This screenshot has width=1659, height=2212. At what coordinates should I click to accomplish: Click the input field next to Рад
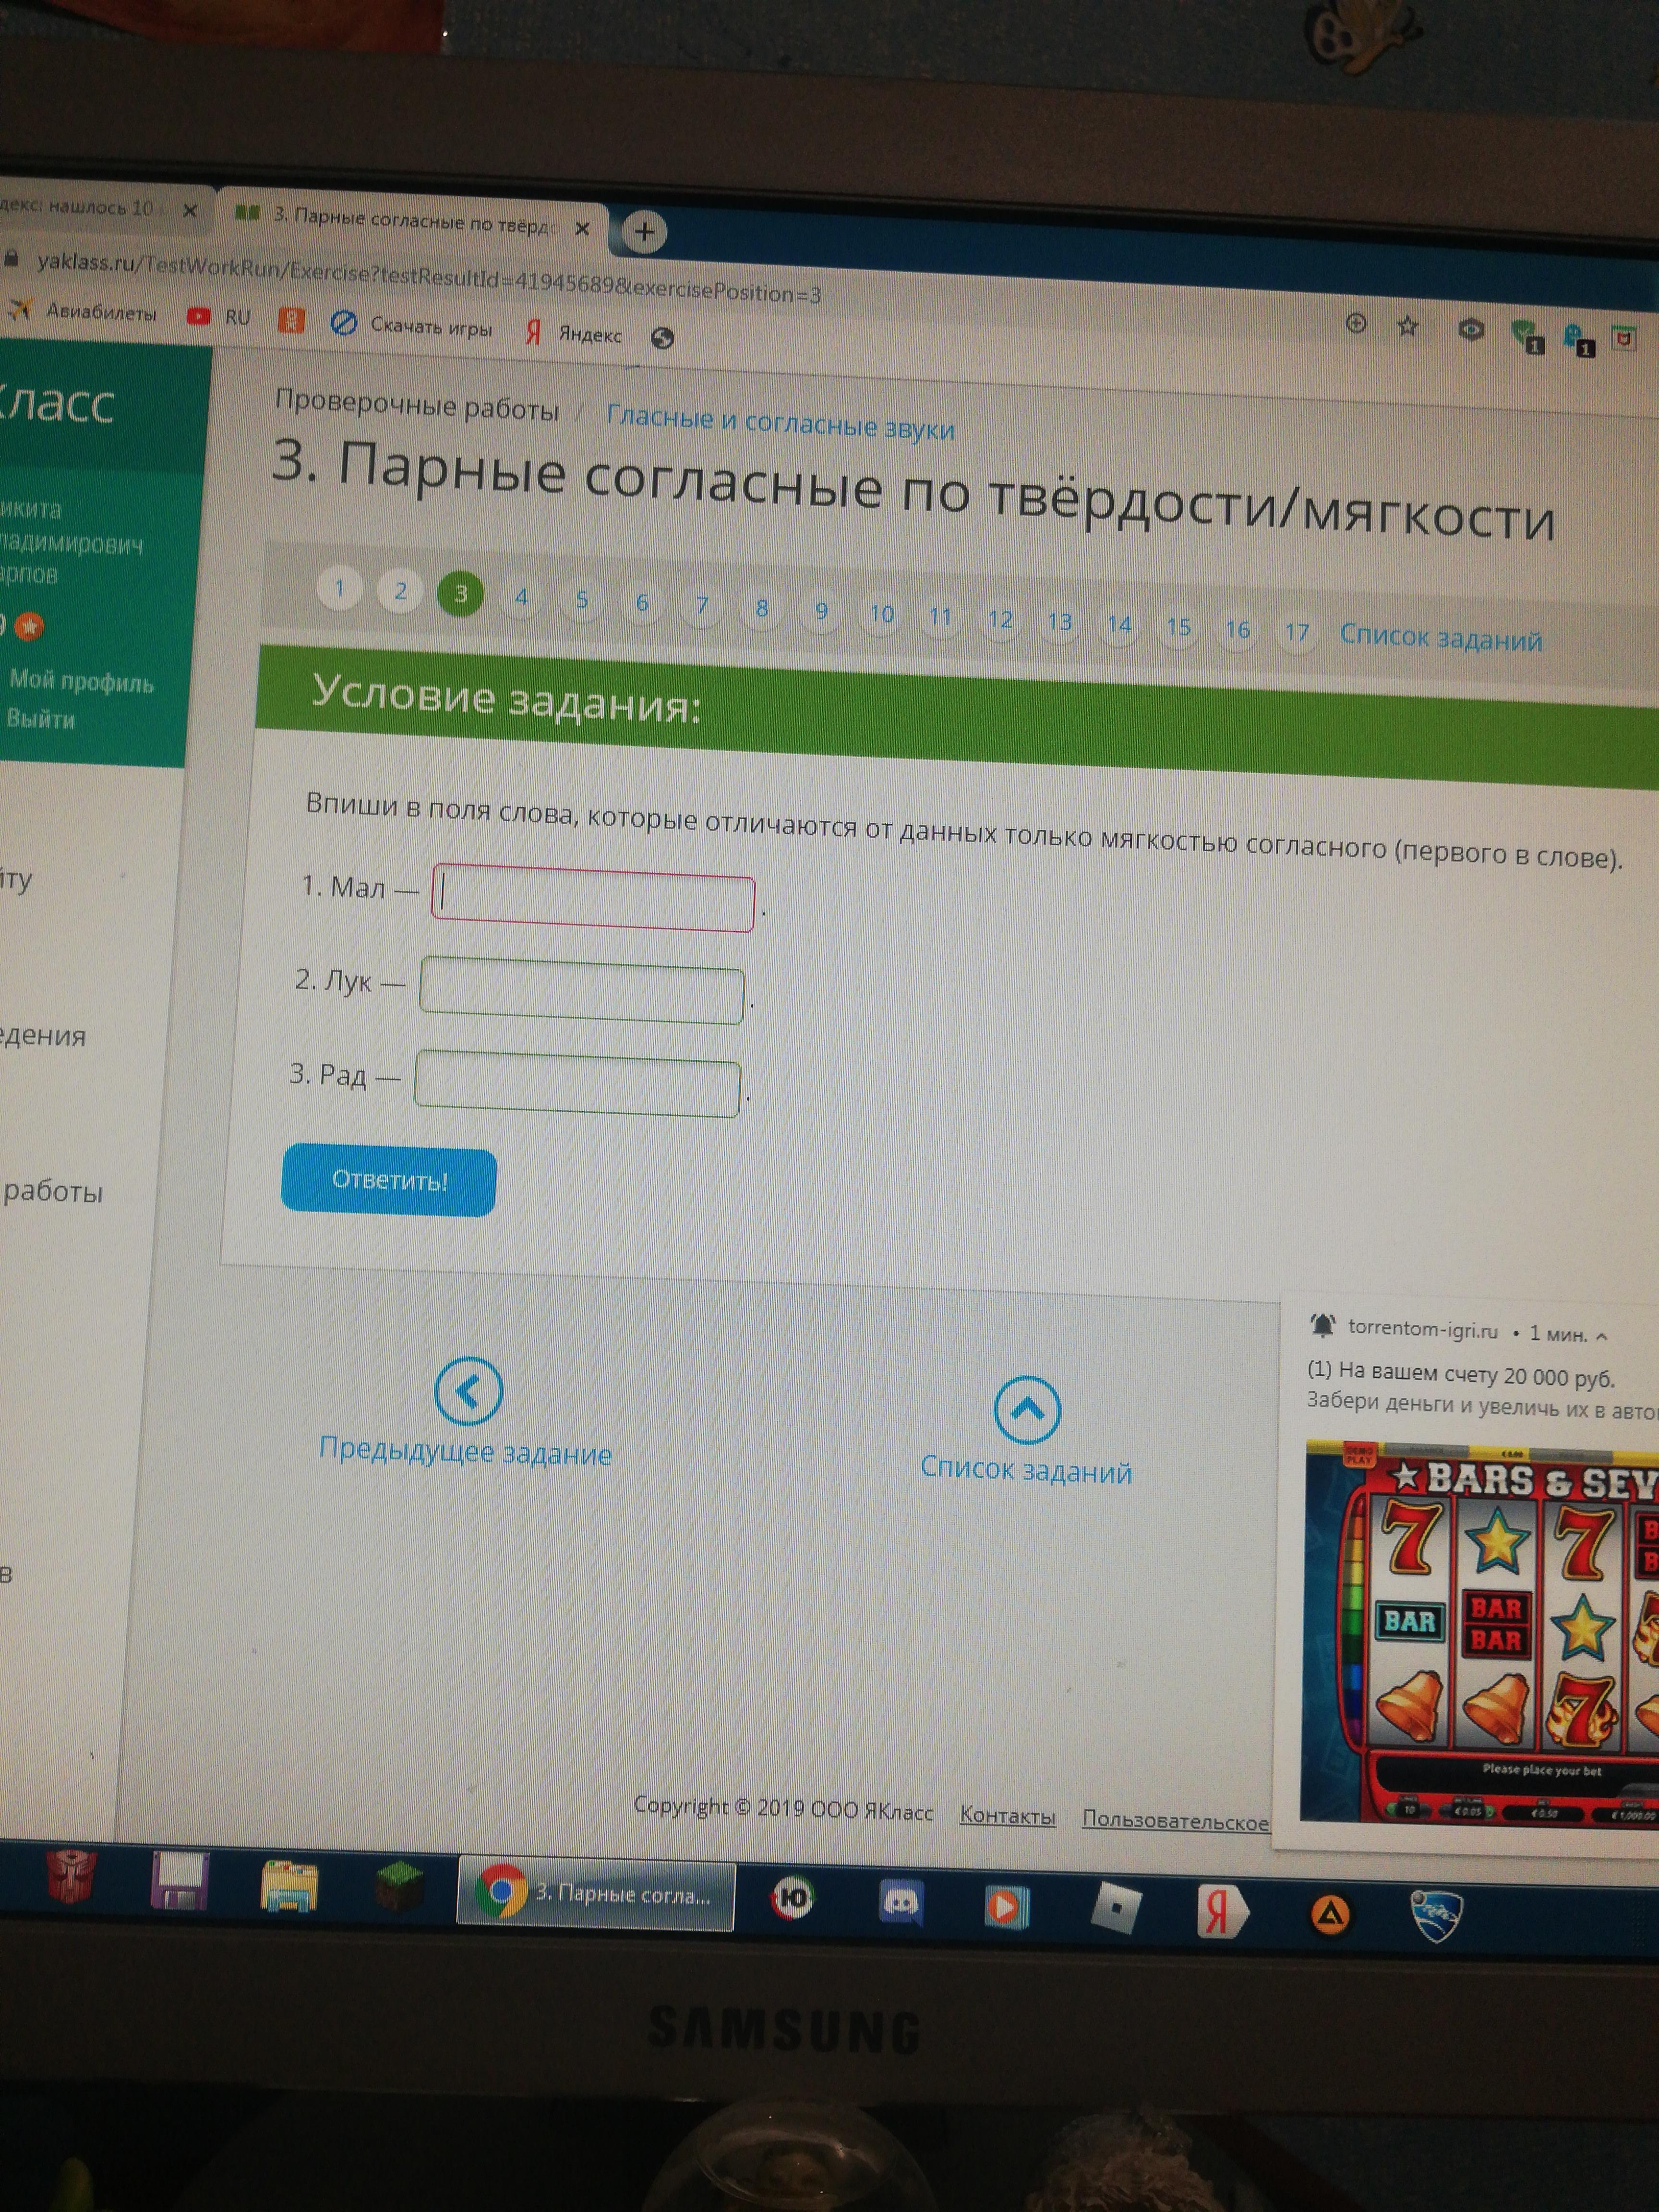click(x=577, y=1085)
